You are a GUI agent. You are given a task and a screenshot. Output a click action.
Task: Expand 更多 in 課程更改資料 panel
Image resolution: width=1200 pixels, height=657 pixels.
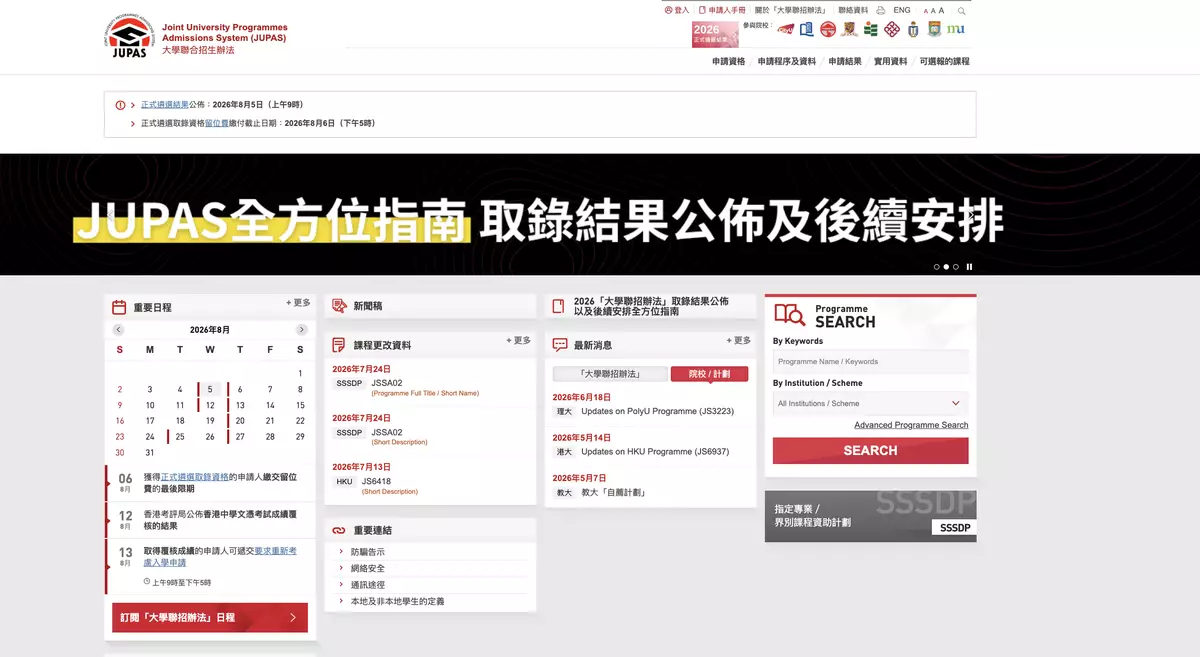[x=519, y=341]
